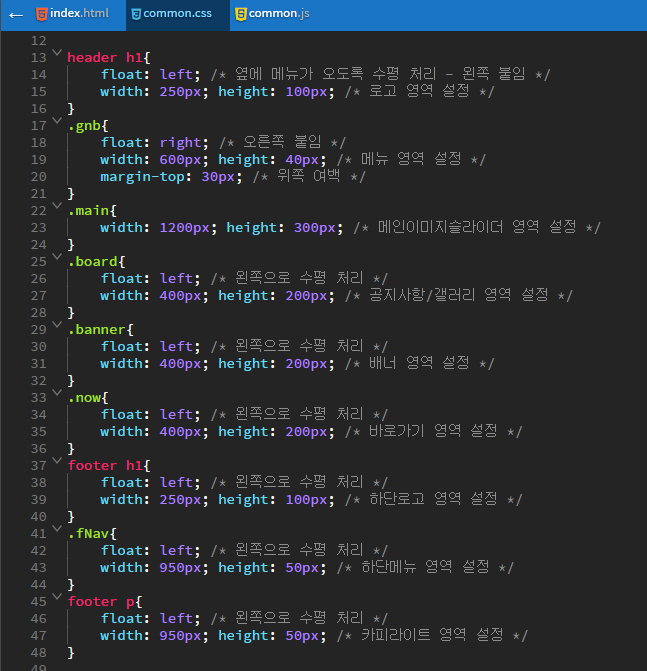Collapse the header h1 rule fold arrow
Viewport: 647px width, 671px height.
pyautogui.click(x=57, y=53)
